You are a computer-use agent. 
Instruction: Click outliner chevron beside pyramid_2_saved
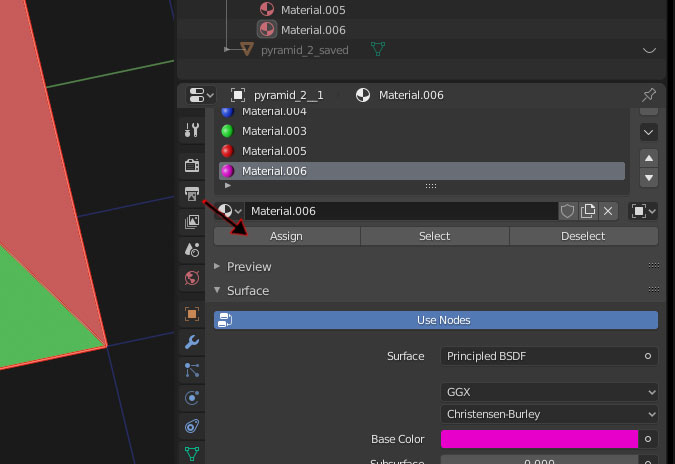tap(649, 50)
